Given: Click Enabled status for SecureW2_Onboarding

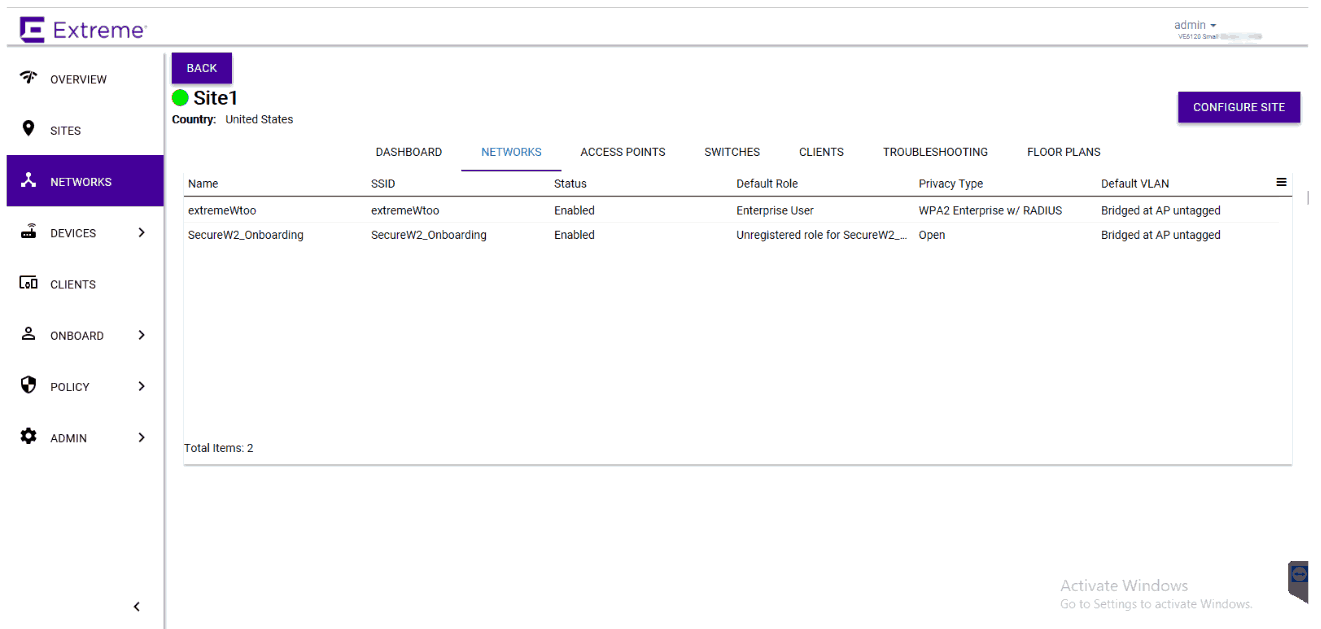Looking at the screenshot, I should tap(574, 235).
